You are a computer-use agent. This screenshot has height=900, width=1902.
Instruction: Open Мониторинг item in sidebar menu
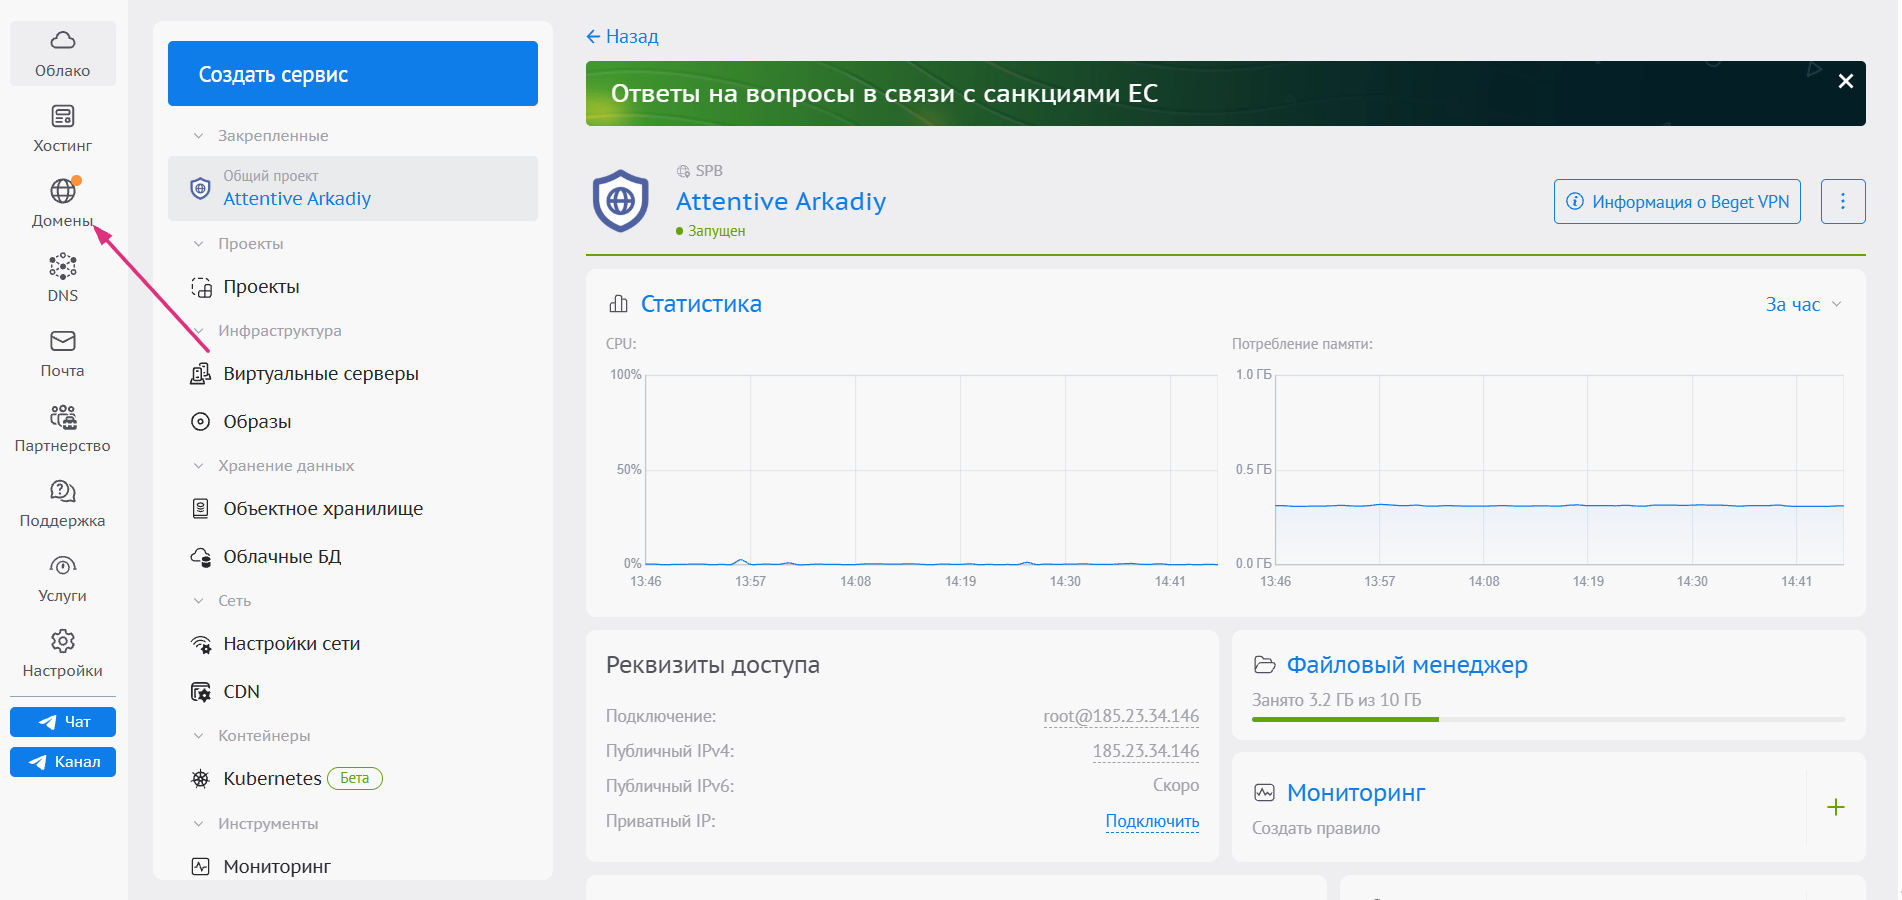277,867
